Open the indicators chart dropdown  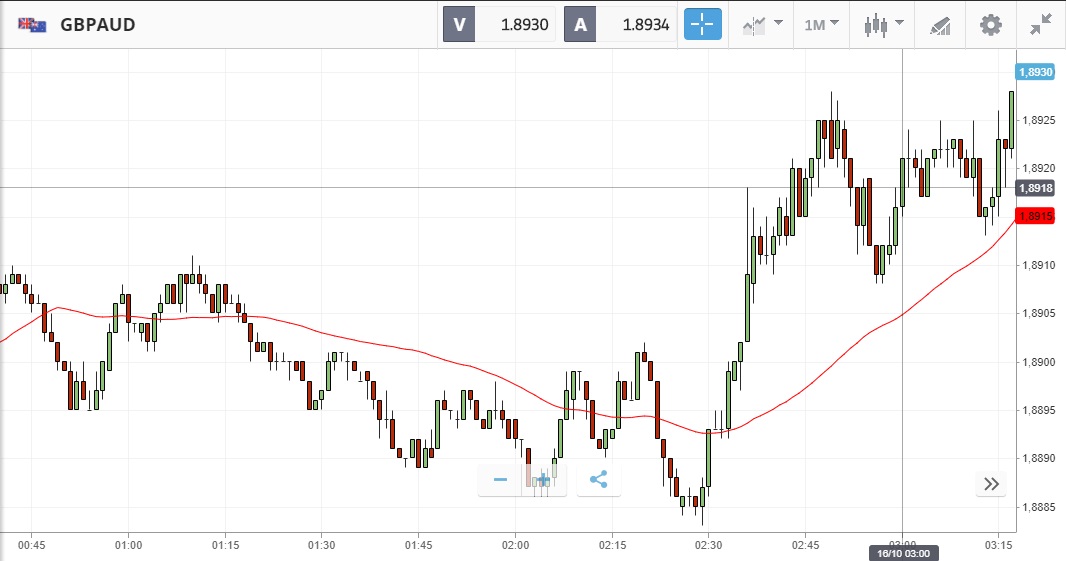pos(762,25)
